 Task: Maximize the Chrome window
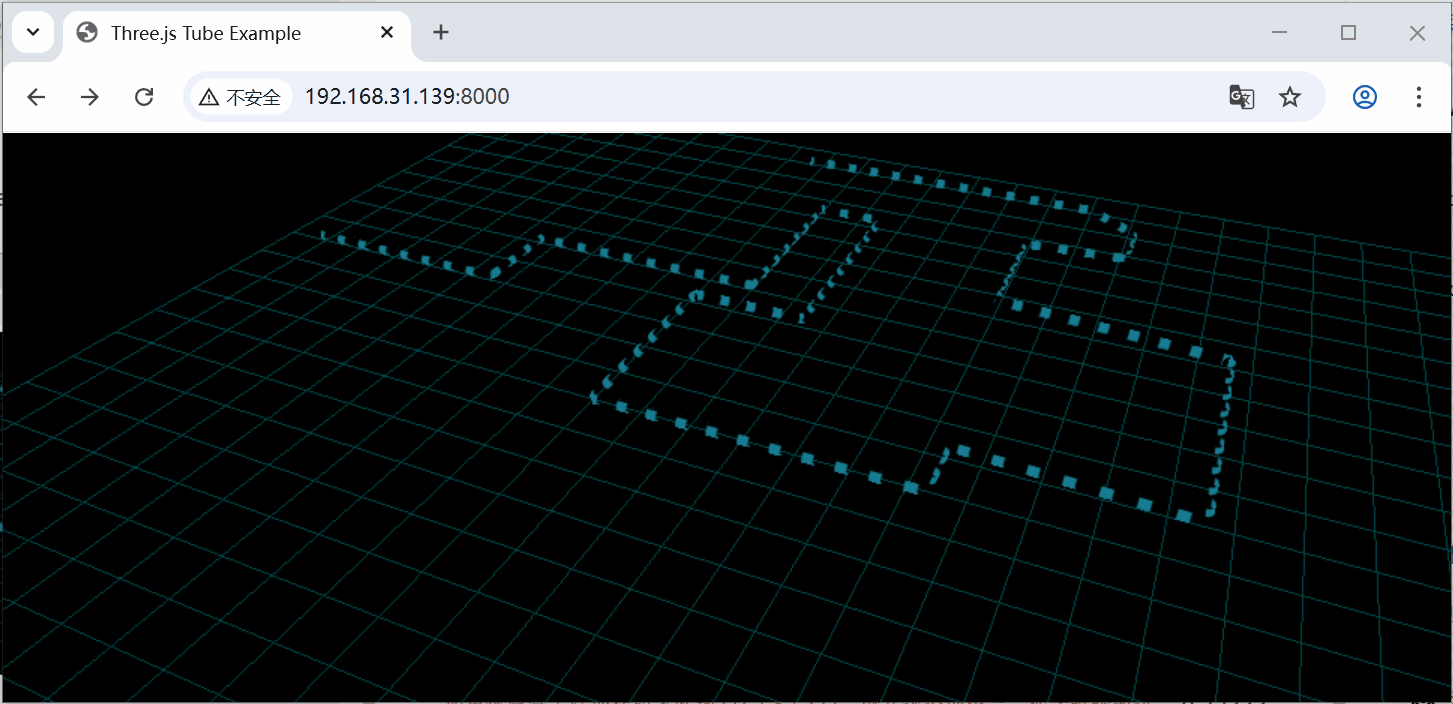1348,33
